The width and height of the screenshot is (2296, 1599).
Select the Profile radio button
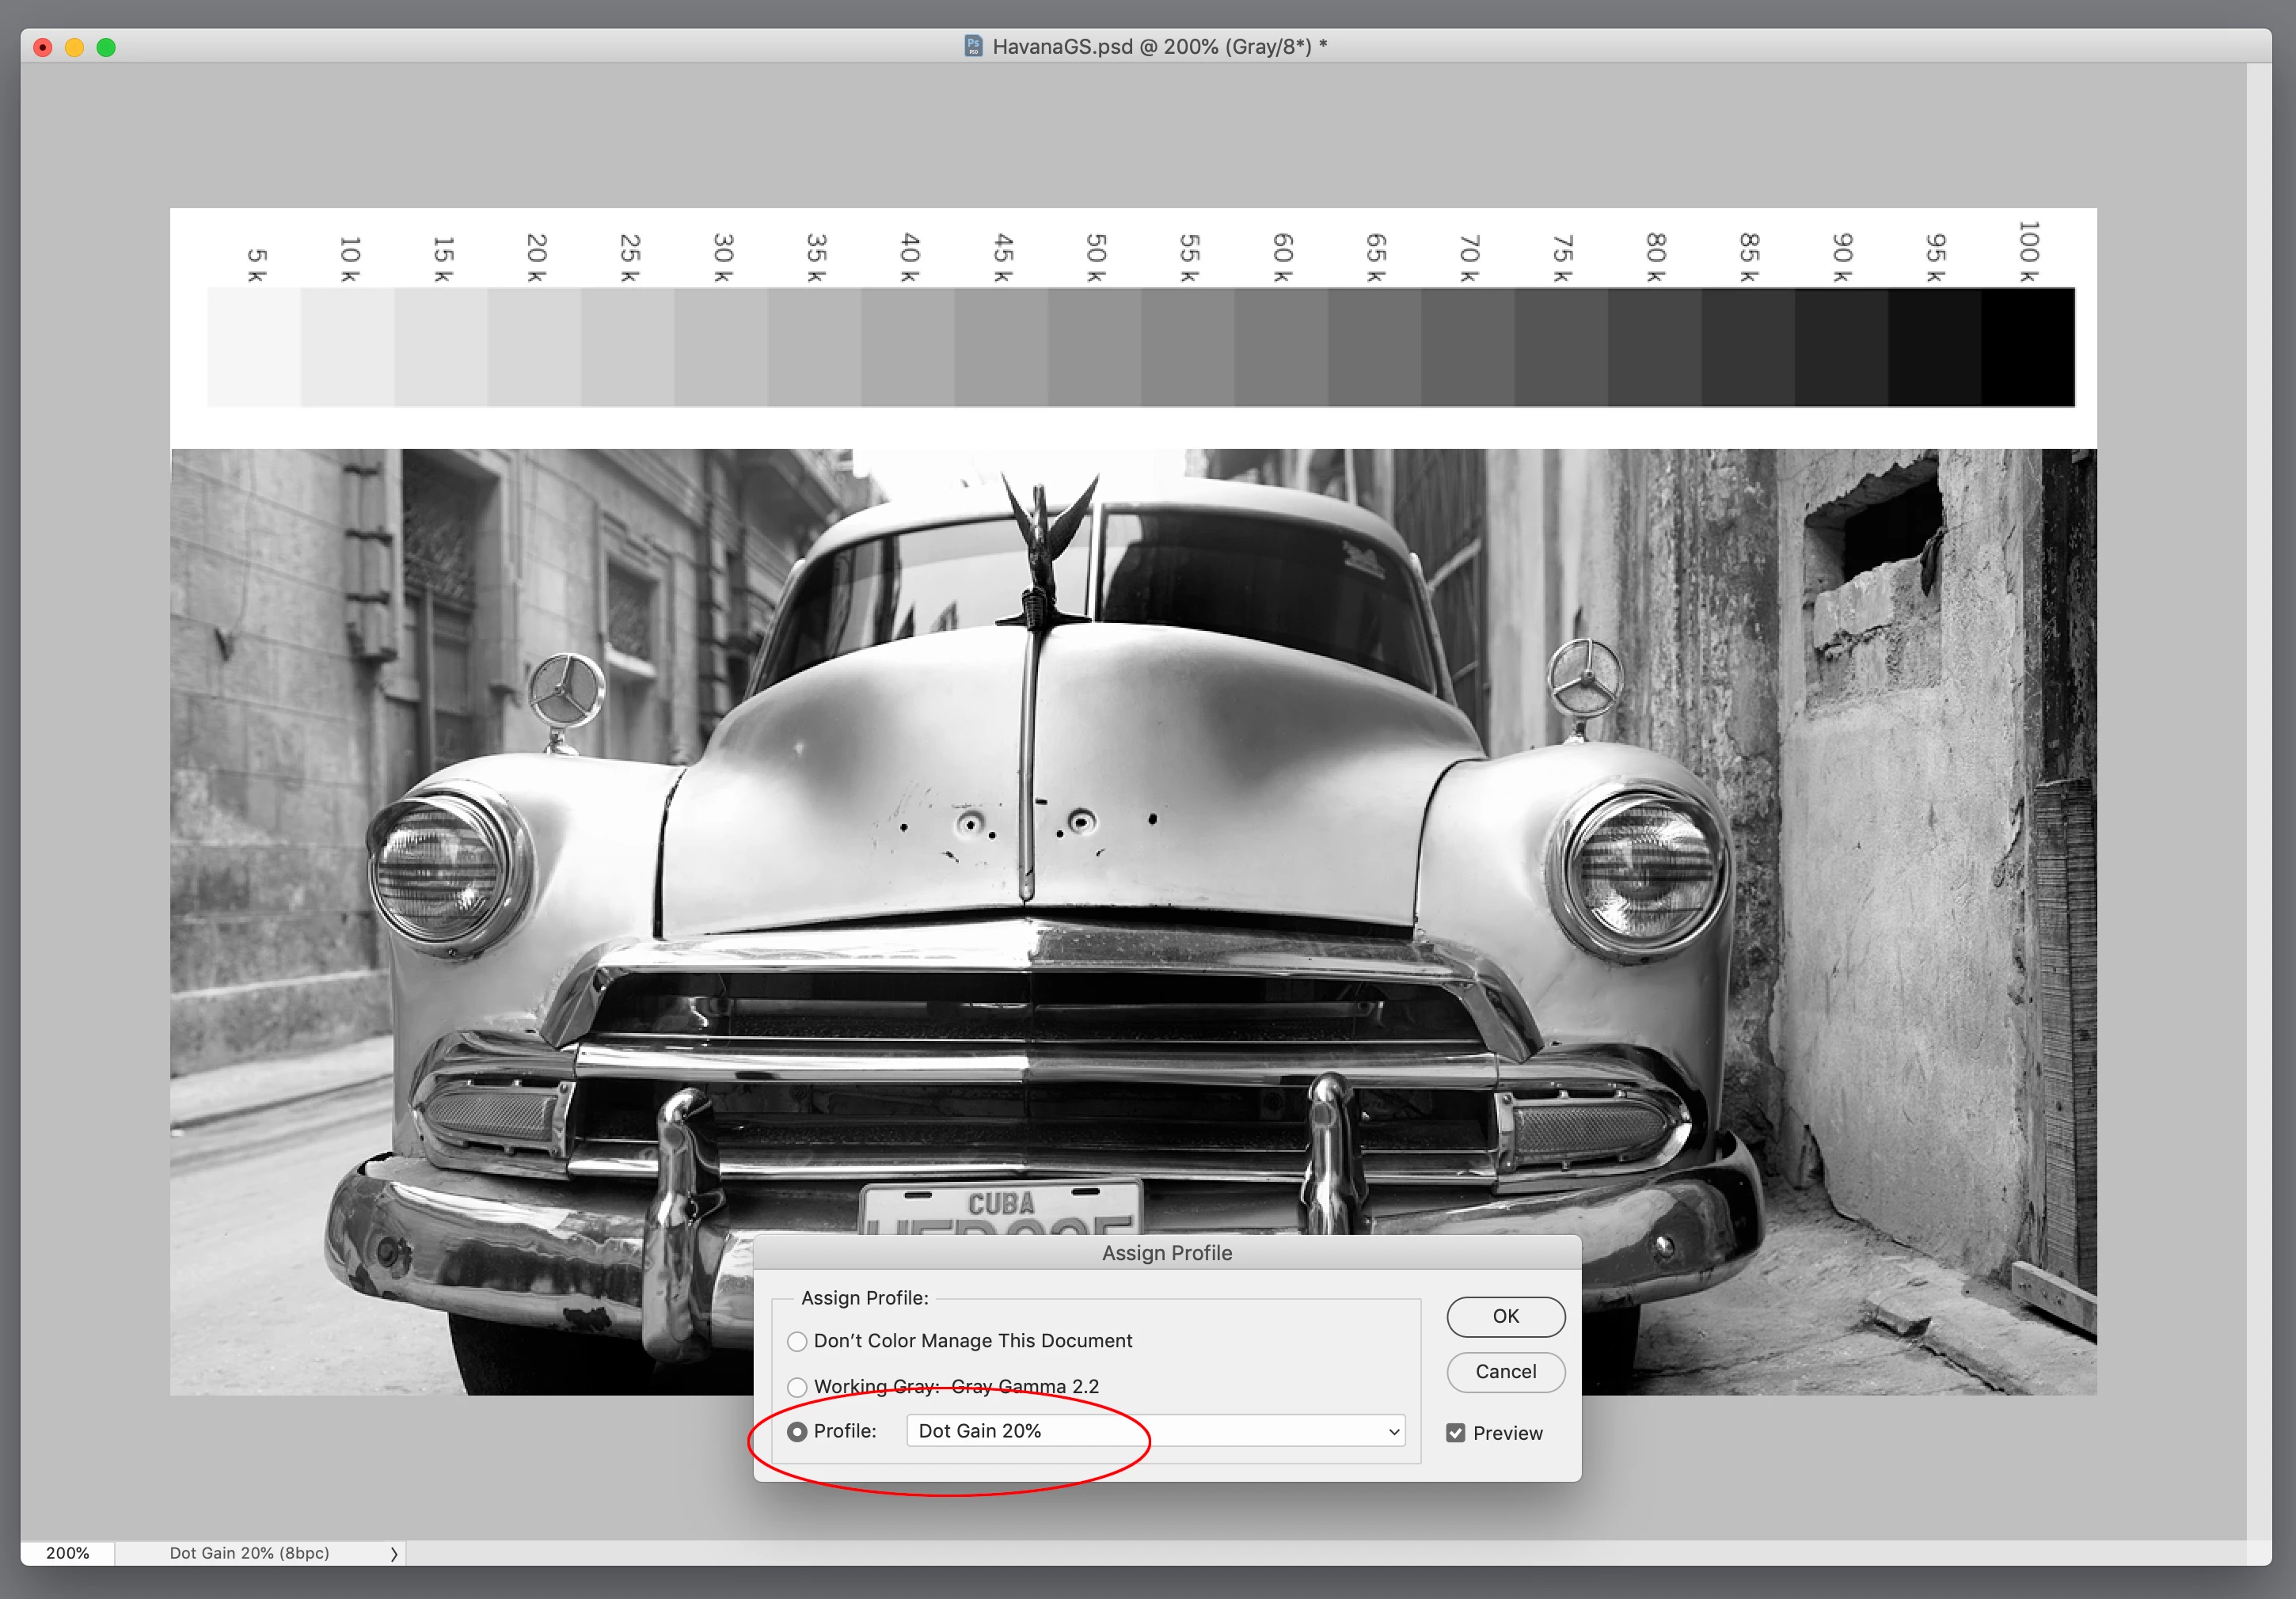(797, 1432)
